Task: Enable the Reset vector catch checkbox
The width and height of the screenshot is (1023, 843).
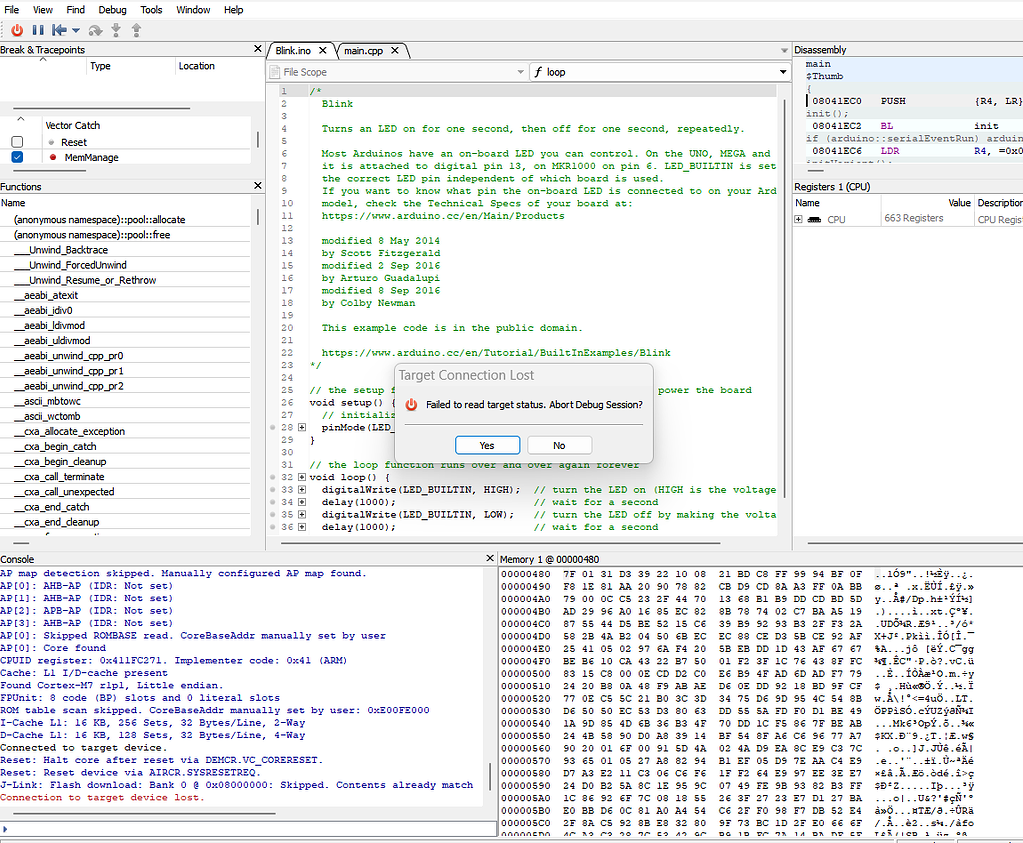Action: [17, 142]
